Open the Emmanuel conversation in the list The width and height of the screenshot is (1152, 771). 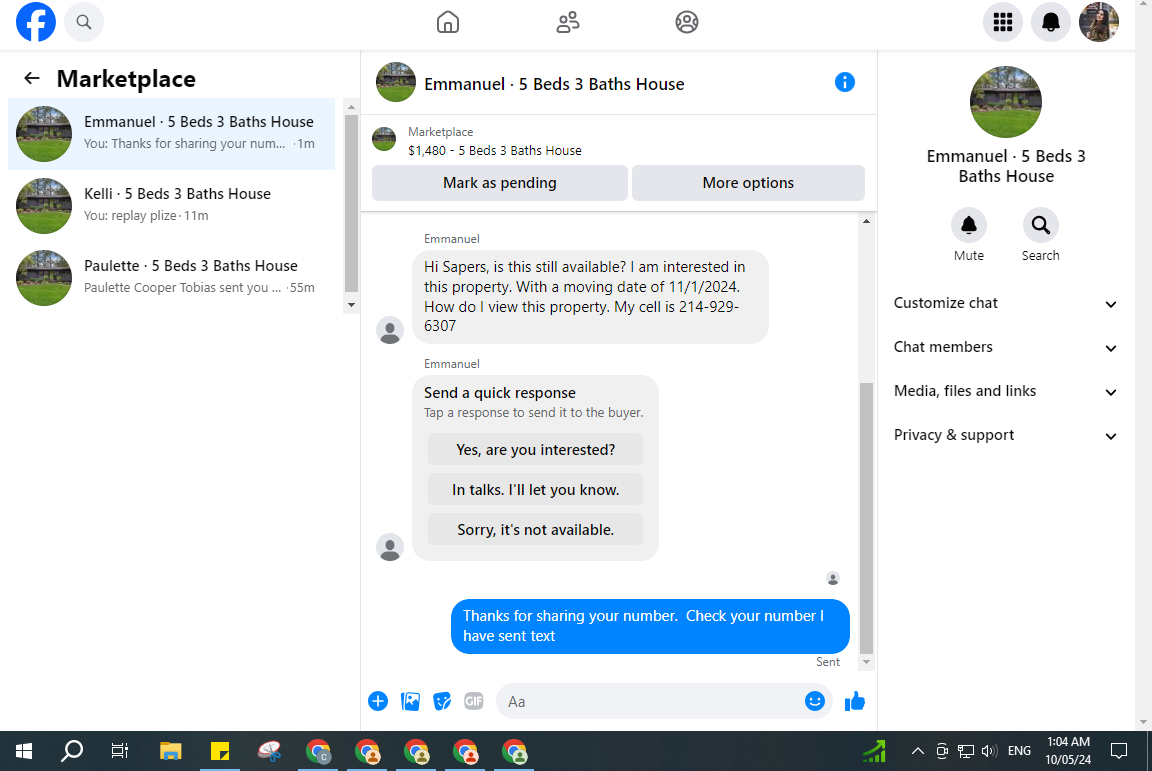171,133
